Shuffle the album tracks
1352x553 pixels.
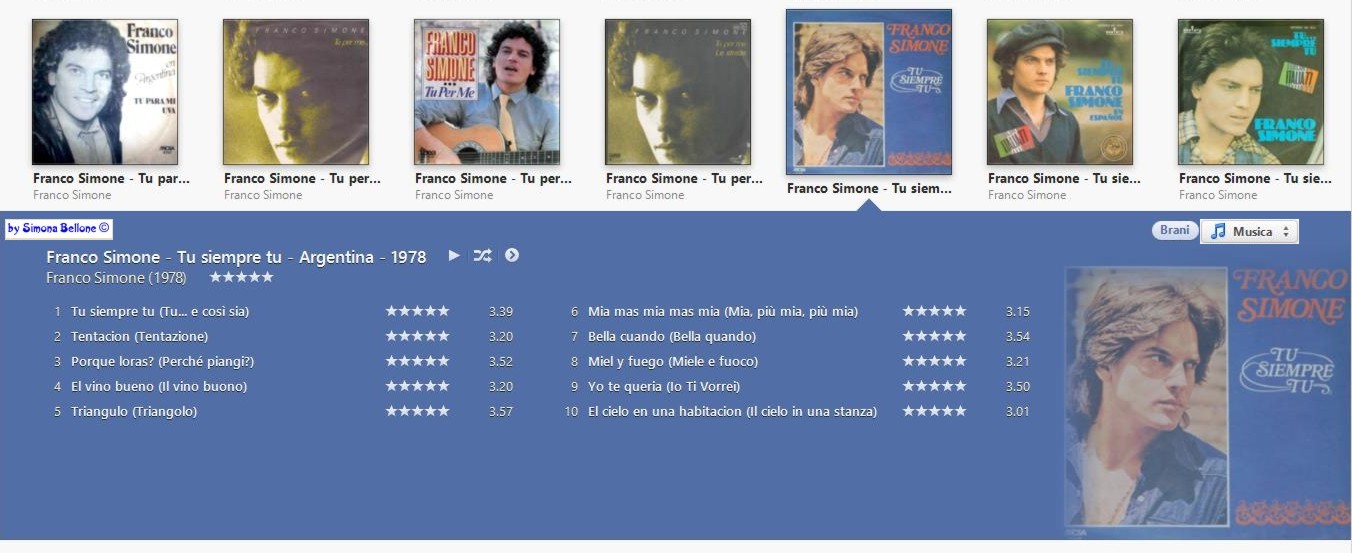pyautogui.click(x=482, y=255)
